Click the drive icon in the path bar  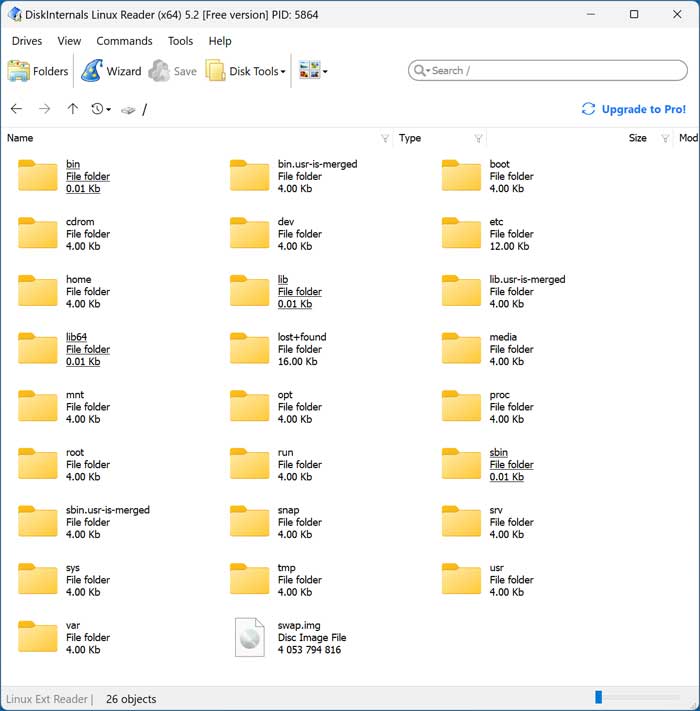pos(128,110)
